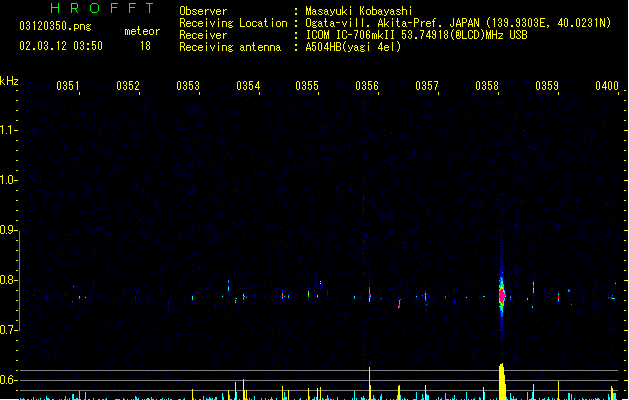Viewport: 629px width, 400px height.
Task: Click the large red meteor echo near 0358
Action: (502, 296)
